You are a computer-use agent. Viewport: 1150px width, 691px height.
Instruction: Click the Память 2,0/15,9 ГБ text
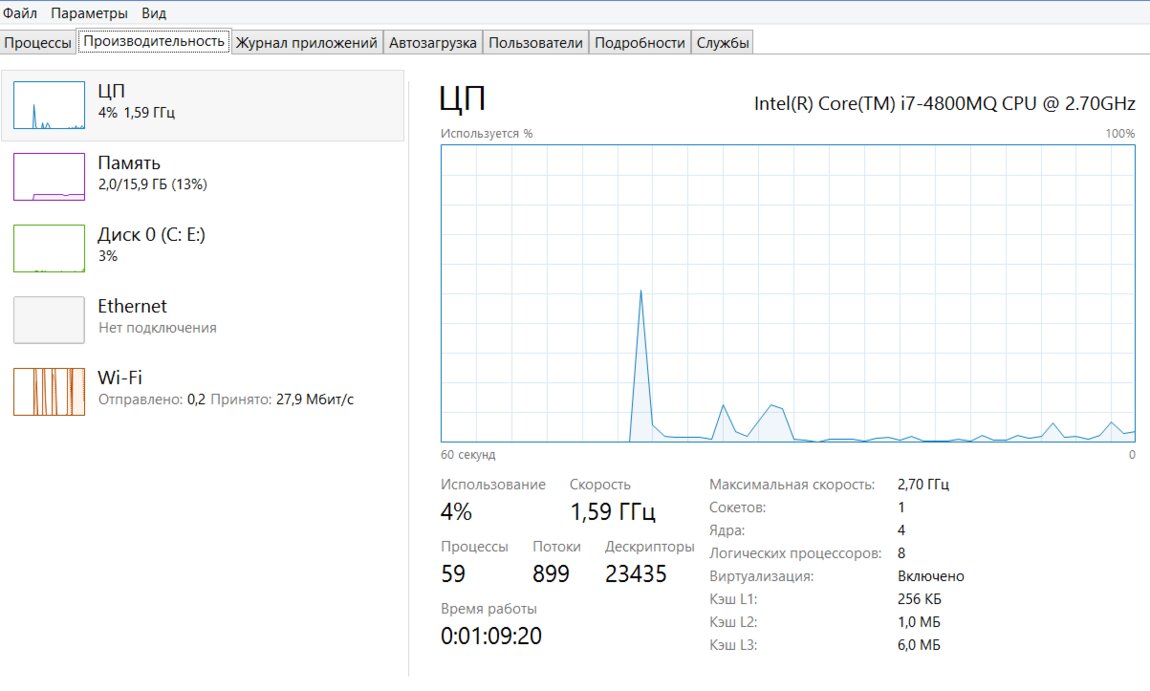[152, 185]
